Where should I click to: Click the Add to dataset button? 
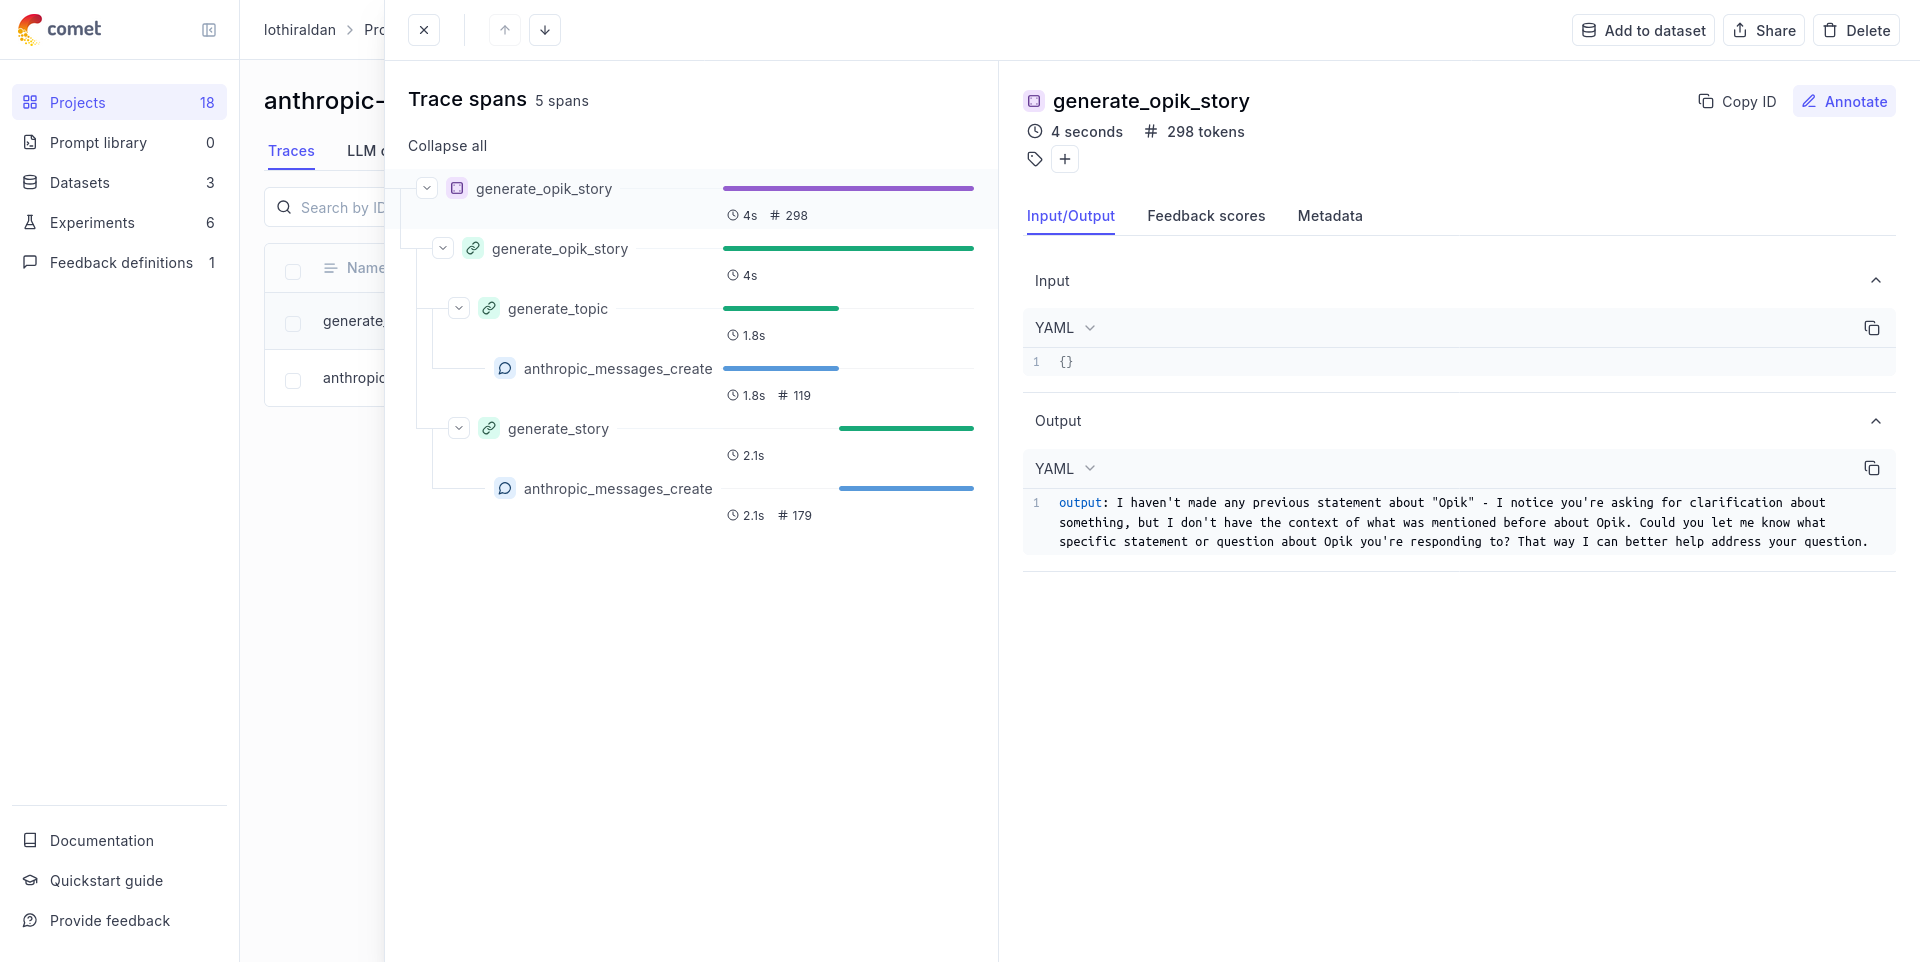coord(1643,30)
